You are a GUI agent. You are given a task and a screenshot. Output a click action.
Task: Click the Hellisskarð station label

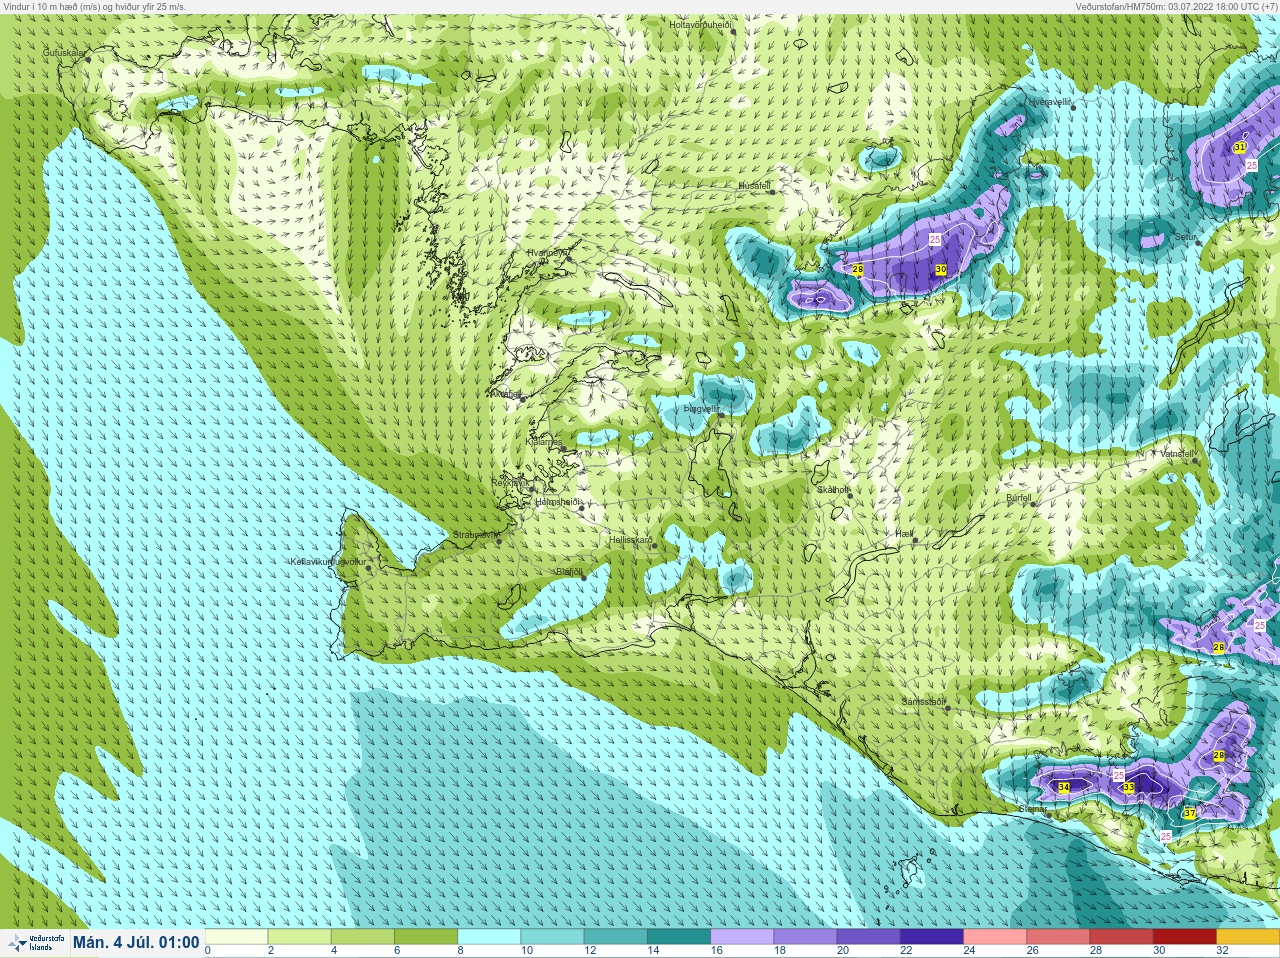click(x=631, y=540)
